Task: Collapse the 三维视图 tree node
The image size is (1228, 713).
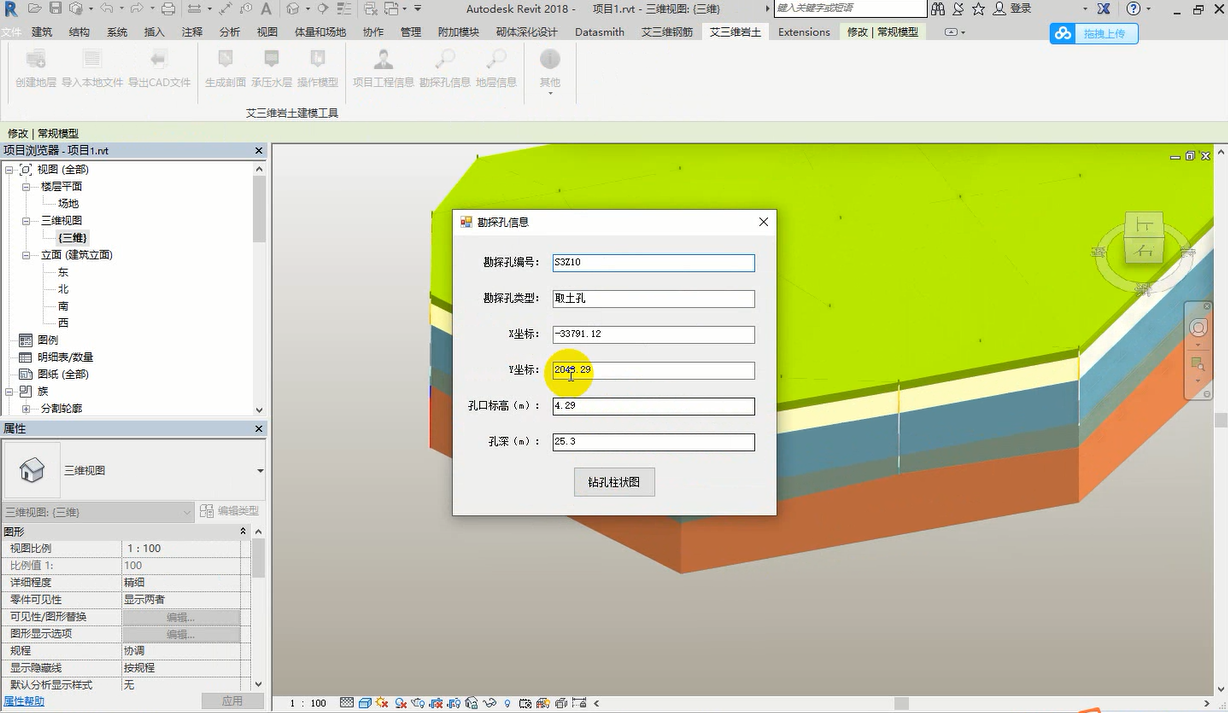Action: (27, 221)
